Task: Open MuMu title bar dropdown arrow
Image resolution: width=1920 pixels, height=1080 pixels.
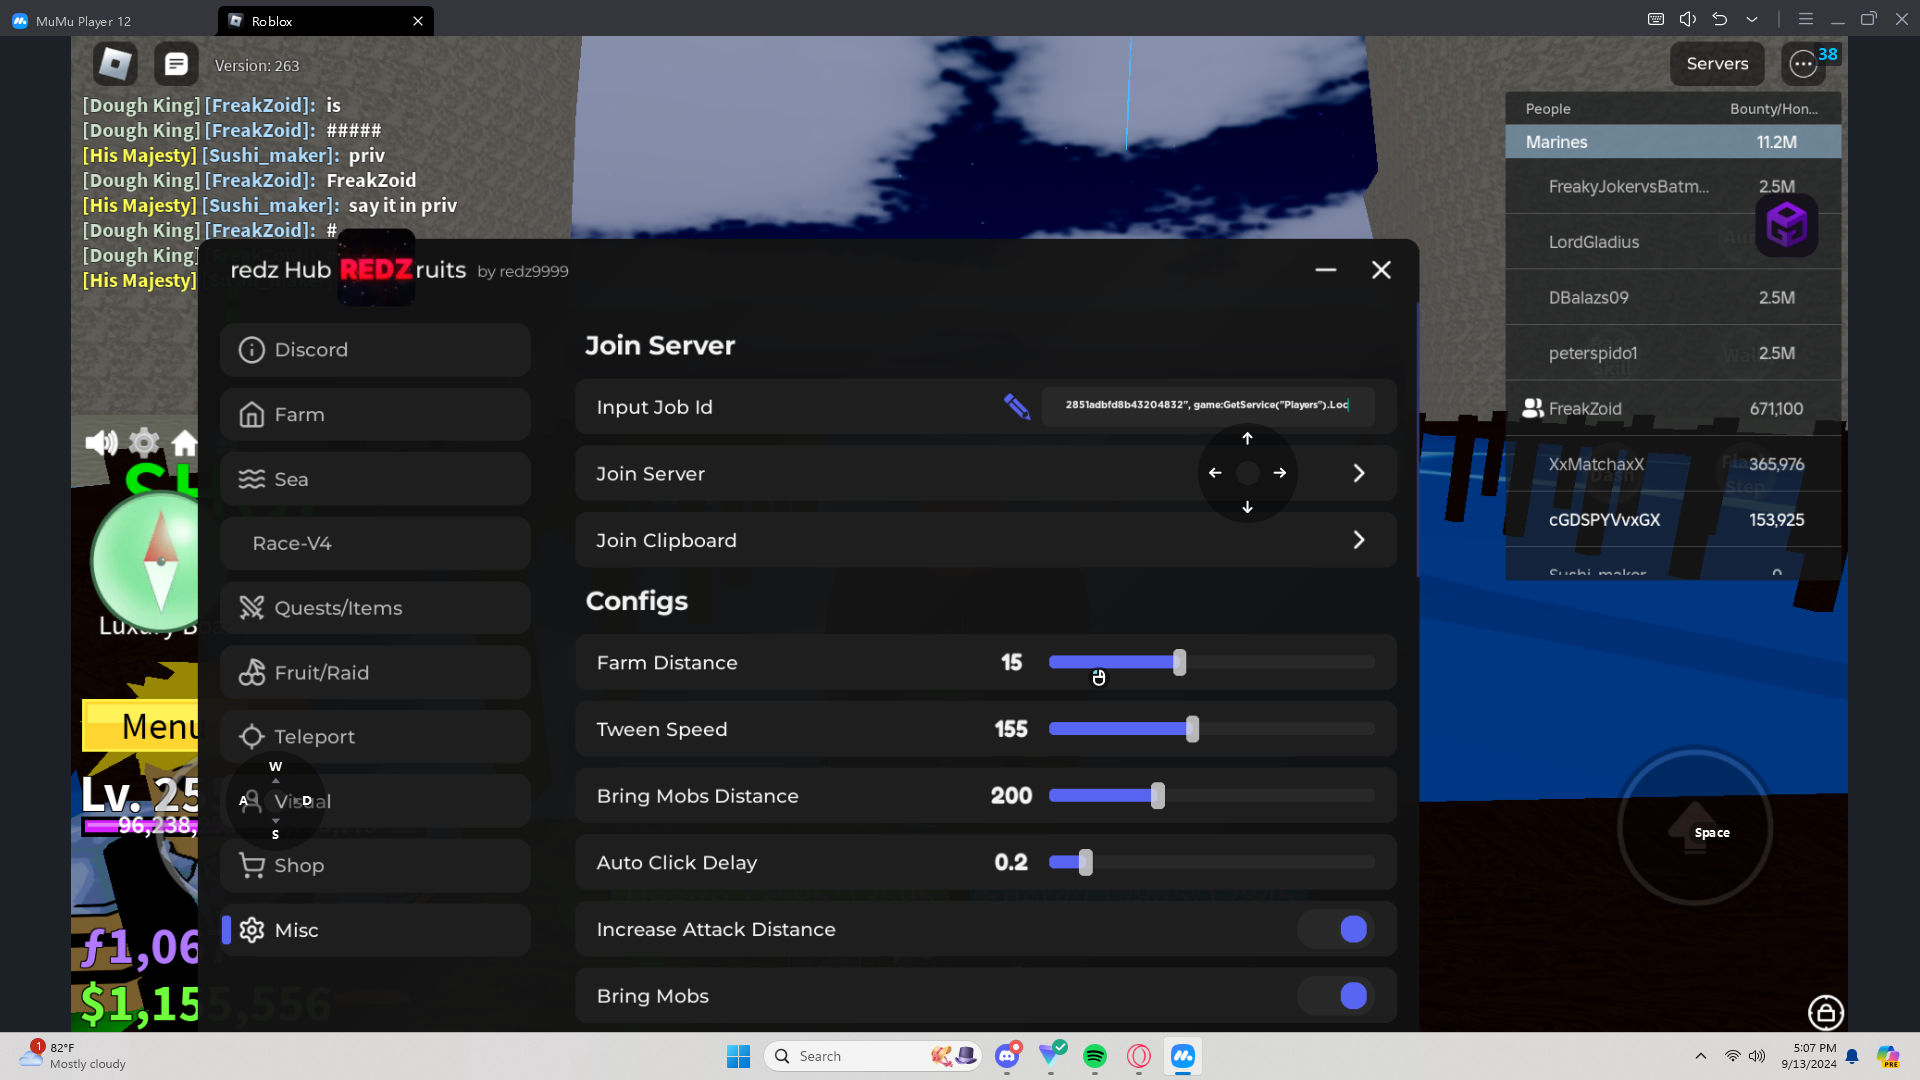Action: pyautogui.click(x=1752, y=19)
